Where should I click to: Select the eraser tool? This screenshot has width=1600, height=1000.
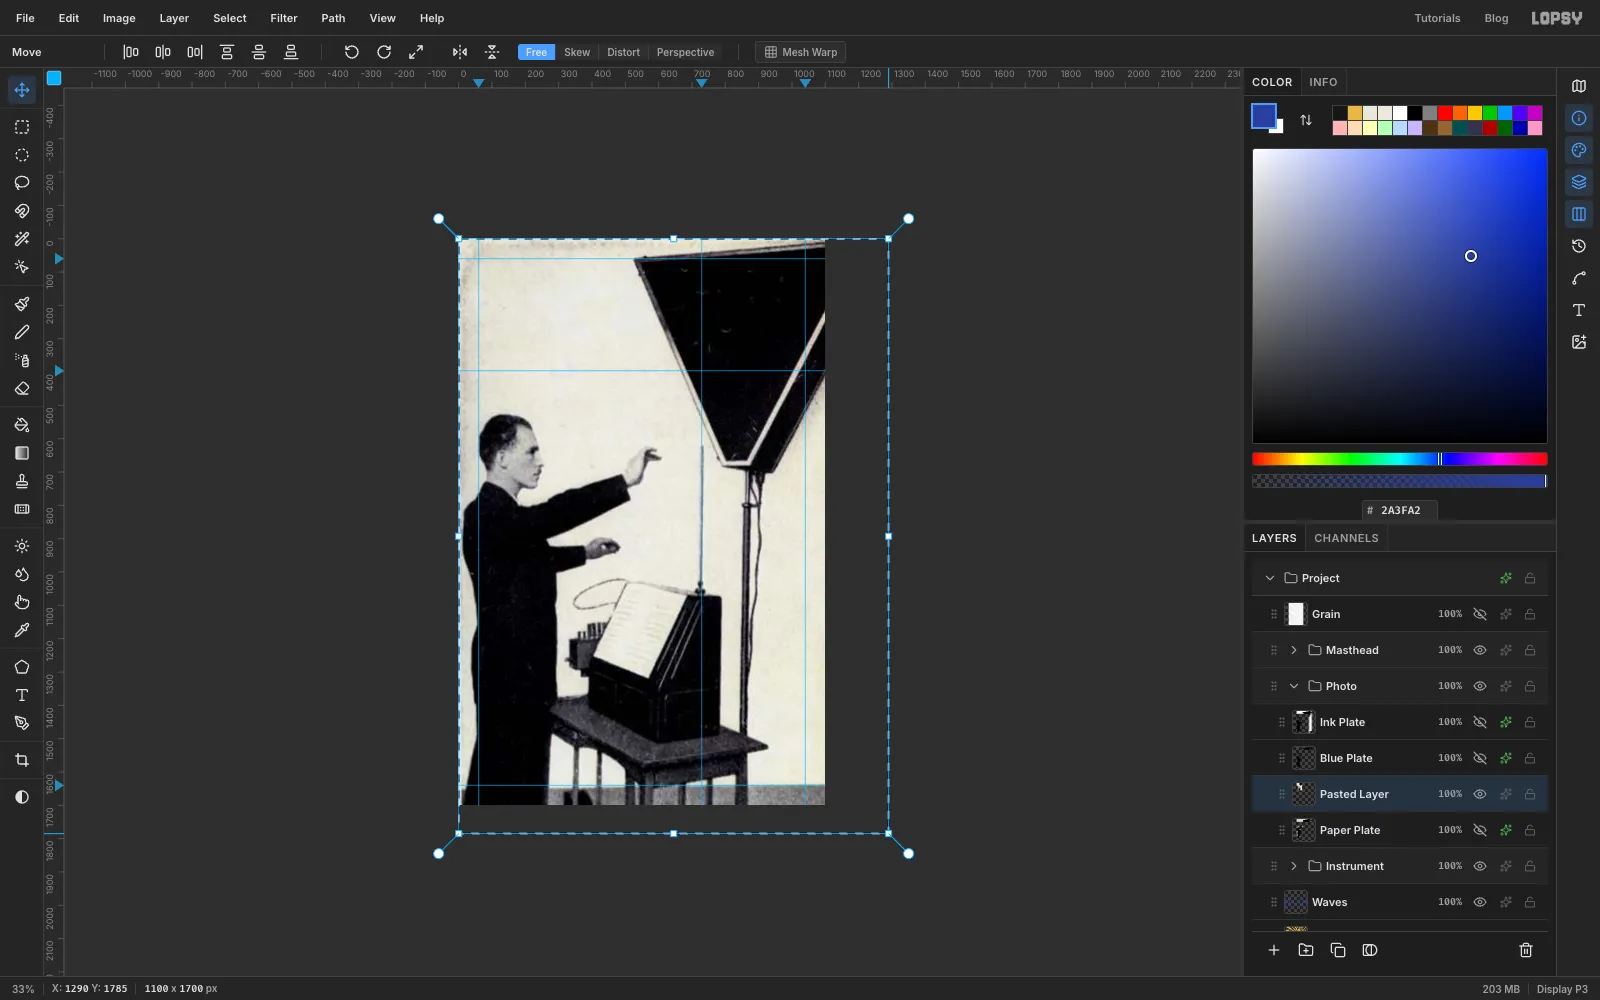[22, 388]
